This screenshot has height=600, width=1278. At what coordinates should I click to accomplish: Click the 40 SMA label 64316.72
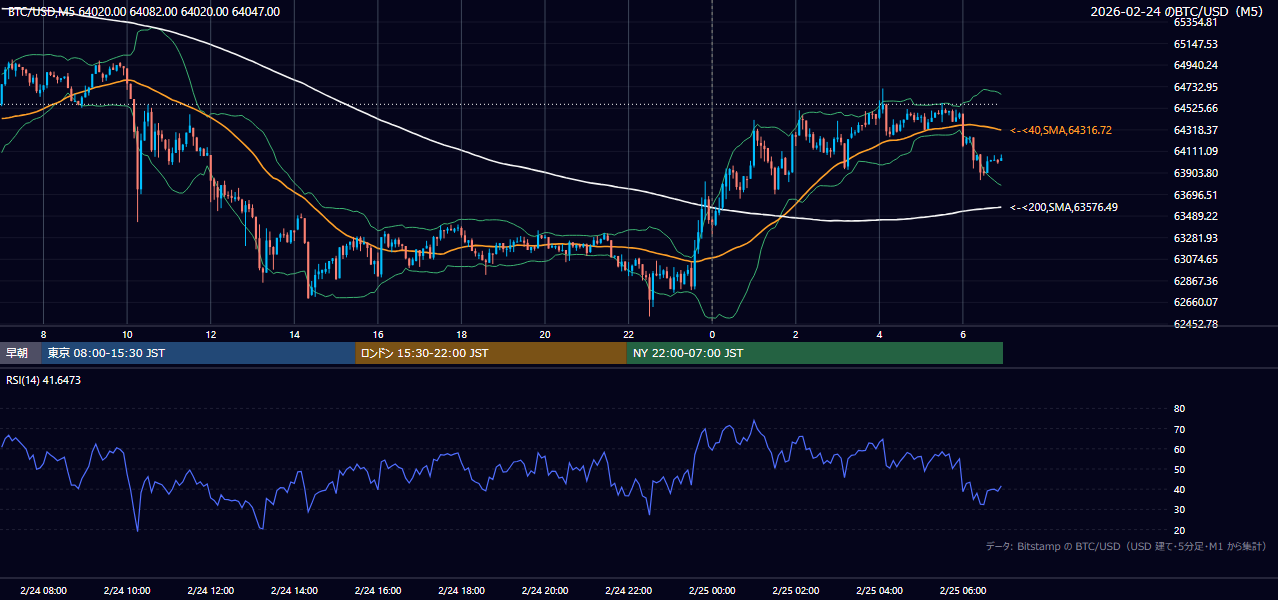tap(1061, 130)
